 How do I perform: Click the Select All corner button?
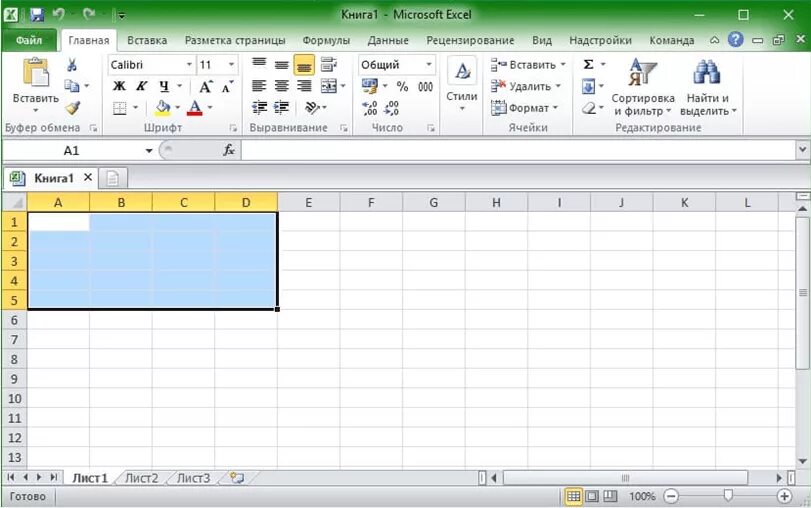tap(14, 202)
